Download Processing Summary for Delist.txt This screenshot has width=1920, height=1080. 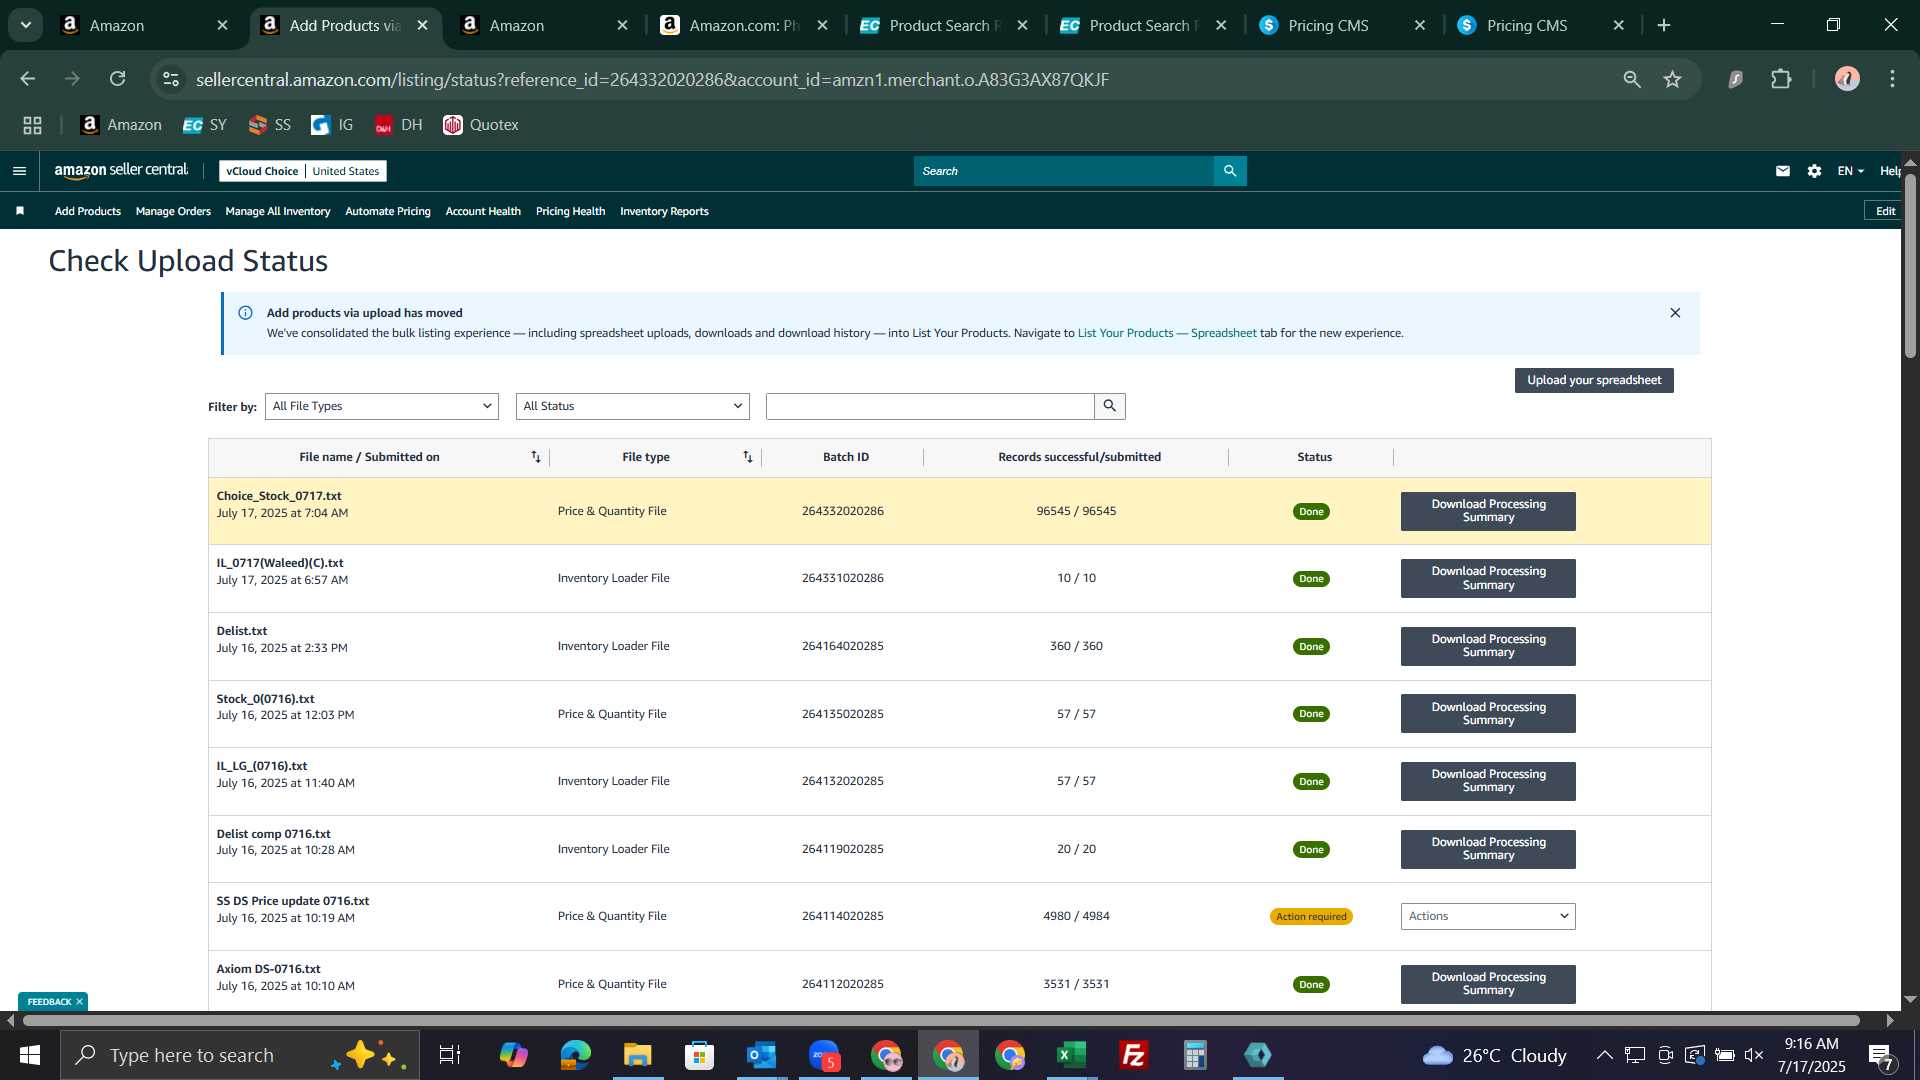pos(1488,646)
